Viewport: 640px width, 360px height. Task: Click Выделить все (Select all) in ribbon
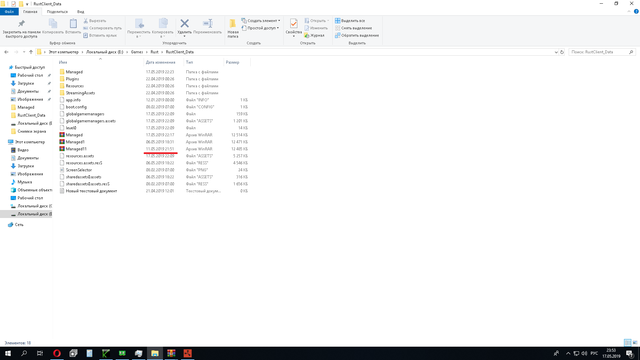coord(350,20)
